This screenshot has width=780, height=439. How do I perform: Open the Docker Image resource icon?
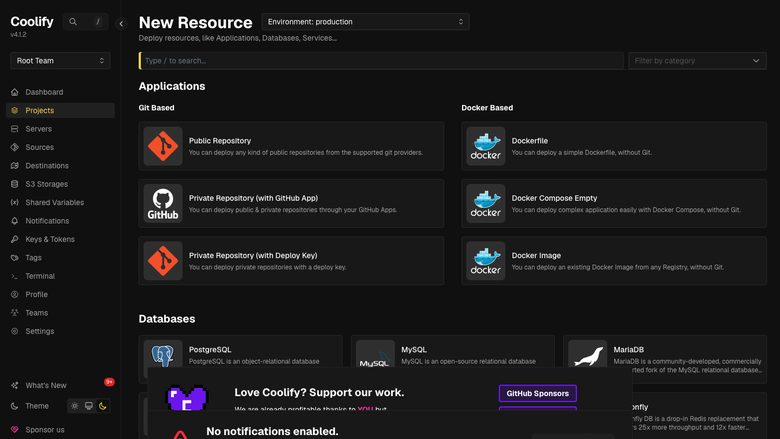486,261
